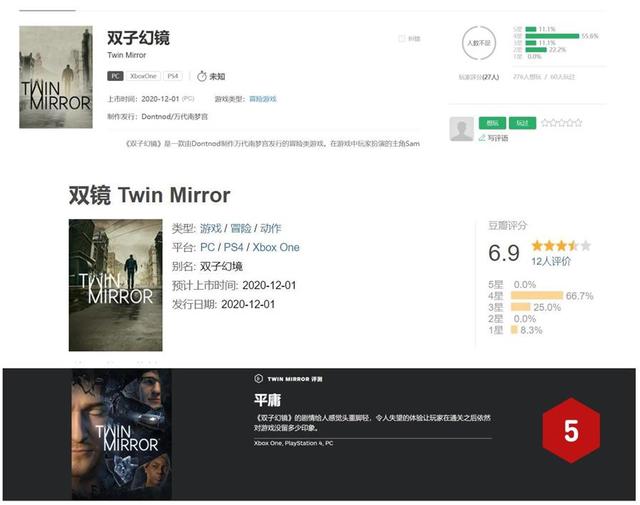The width and height of the screenshot is (640, 505).
Task: Click the small share icon top right of title
Action: pyautogui.click(x=402, y=38)
